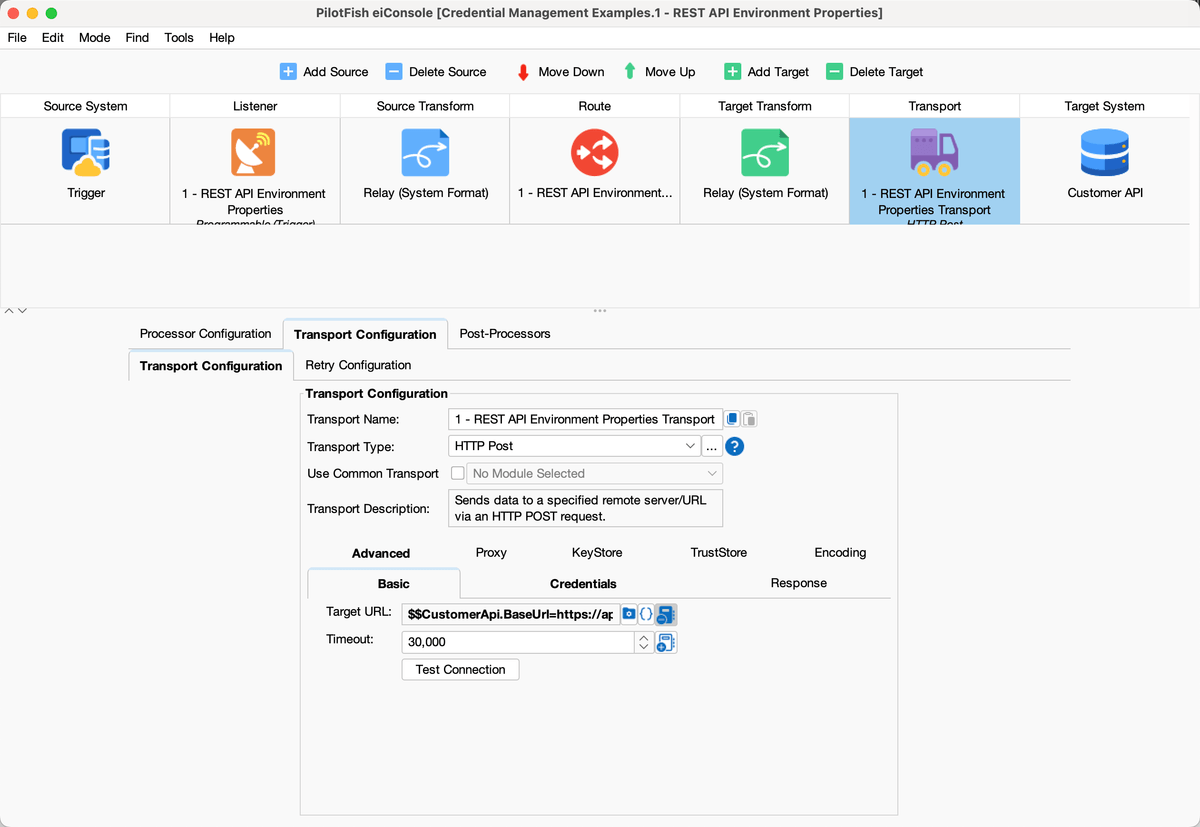Open the blue help question mark icon

point(734,447)
